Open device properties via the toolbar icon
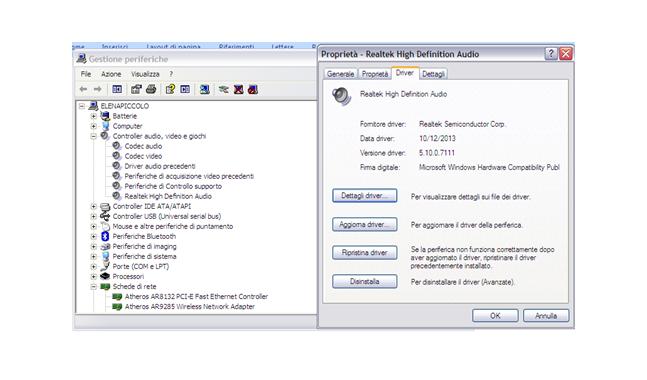Viewport: 647px width, 380px height. tap(136, 89)
